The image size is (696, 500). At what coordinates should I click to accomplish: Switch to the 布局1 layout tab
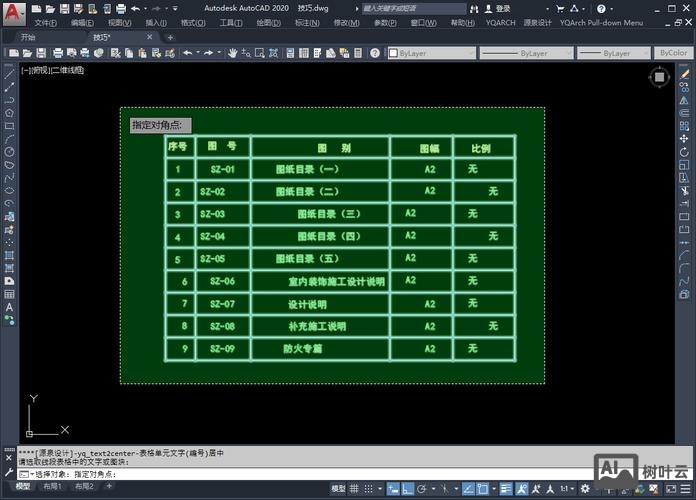click(55, 486)
